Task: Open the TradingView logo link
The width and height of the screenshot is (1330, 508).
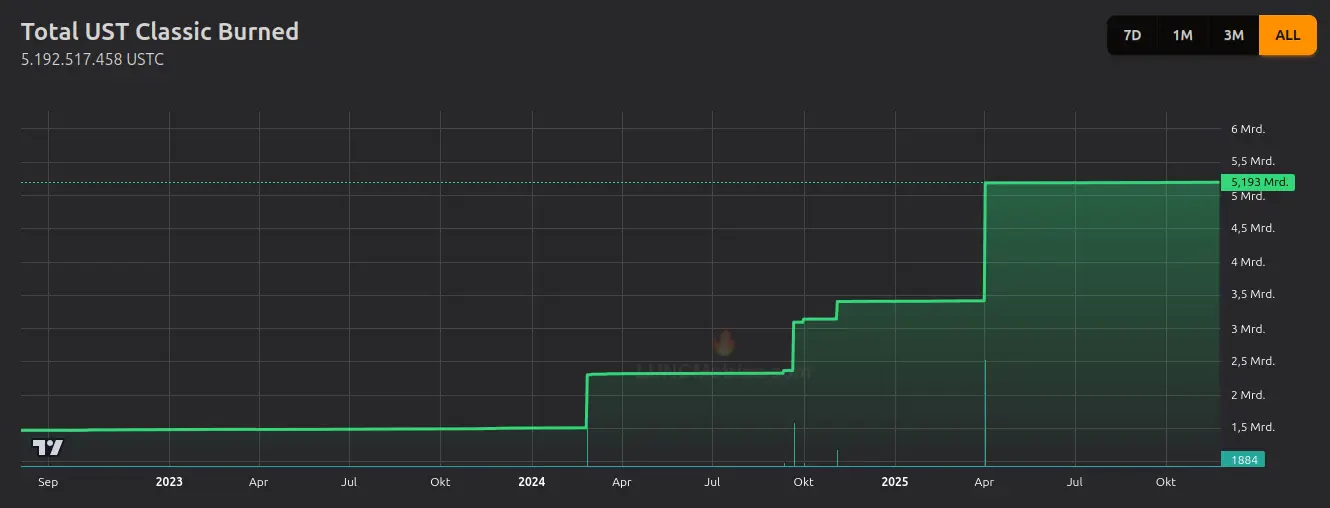Action: pyautogui.click(x=48, y=447)
